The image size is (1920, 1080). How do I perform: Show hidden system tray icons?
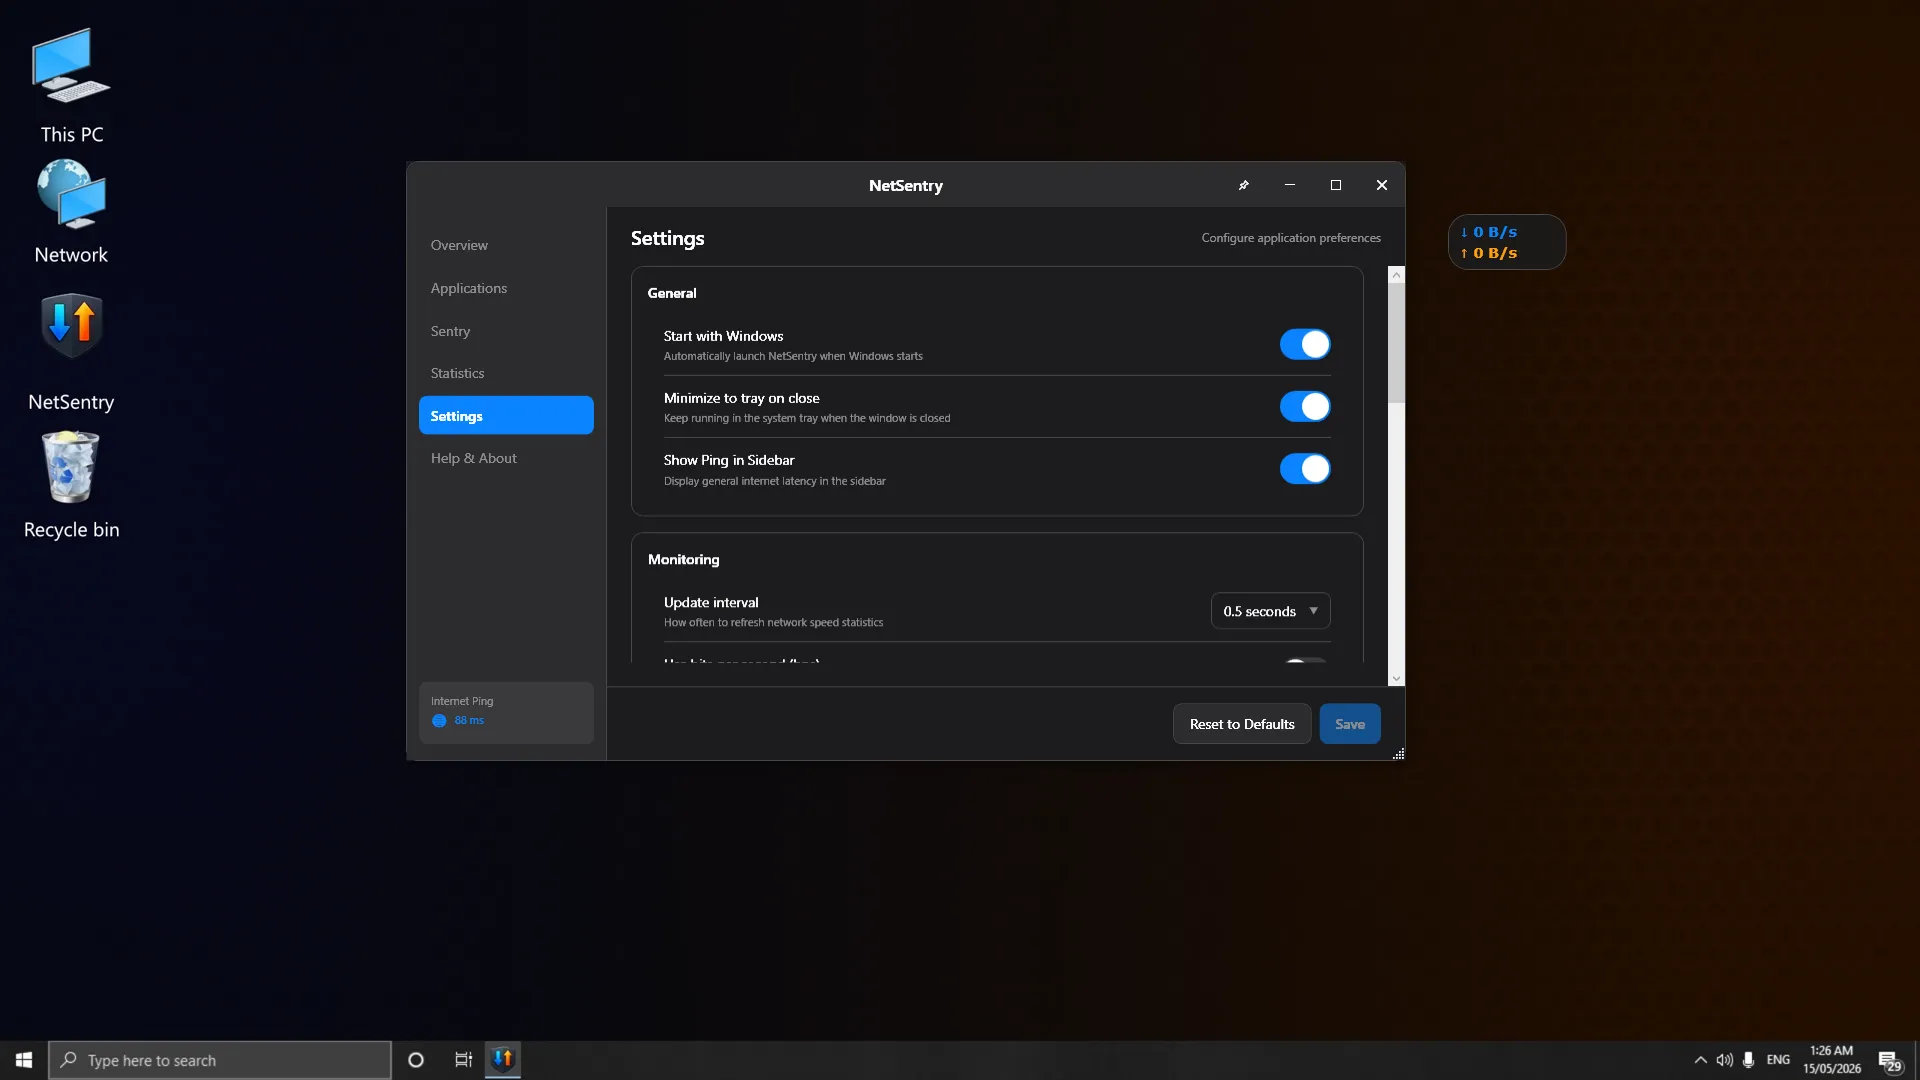(x=1700, y=1060)
